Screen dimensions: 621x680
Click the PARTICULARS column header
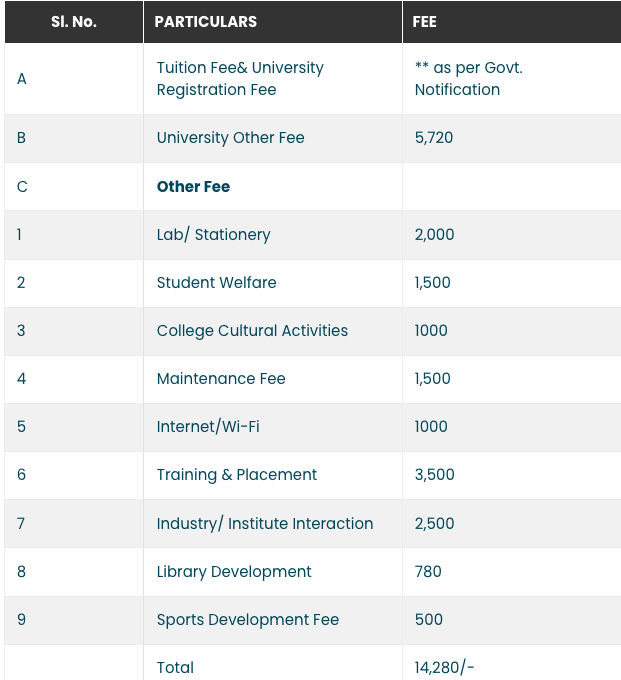[x=205, y=21]
